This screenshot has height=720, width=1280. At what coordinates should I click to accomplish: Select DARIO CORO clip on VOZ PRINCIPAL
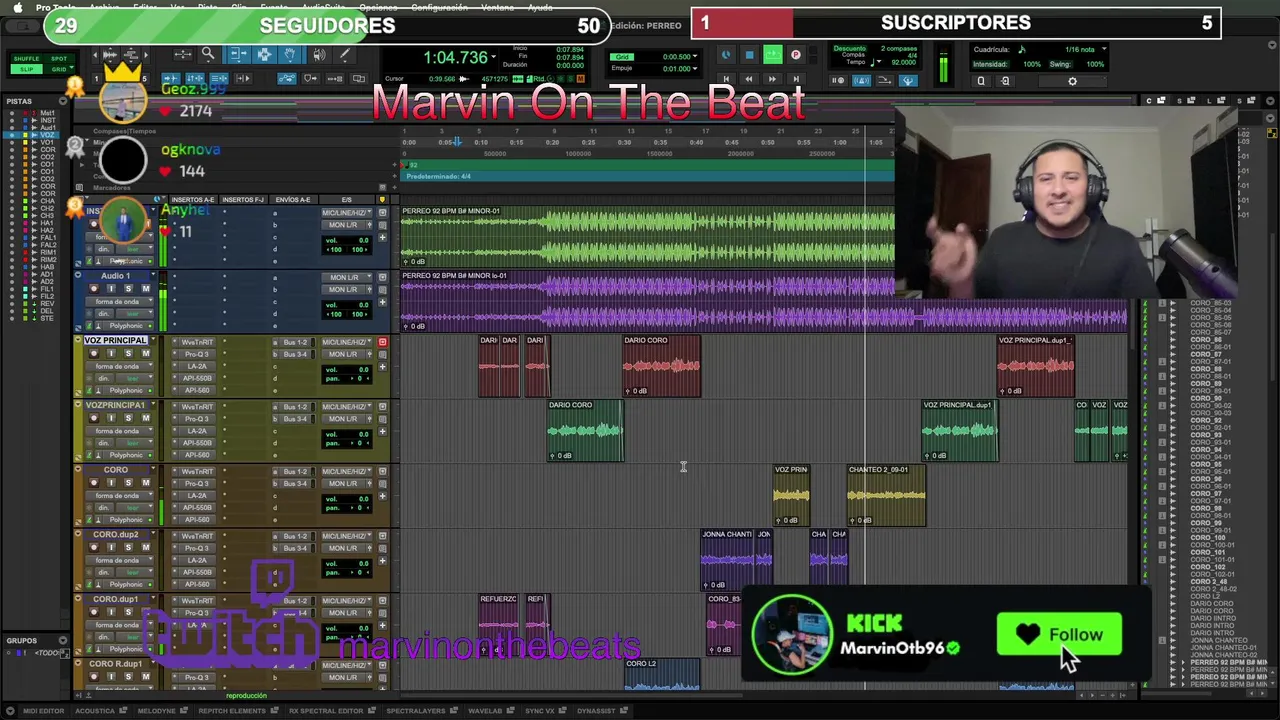pyautogui.click(x=661, y=366)
